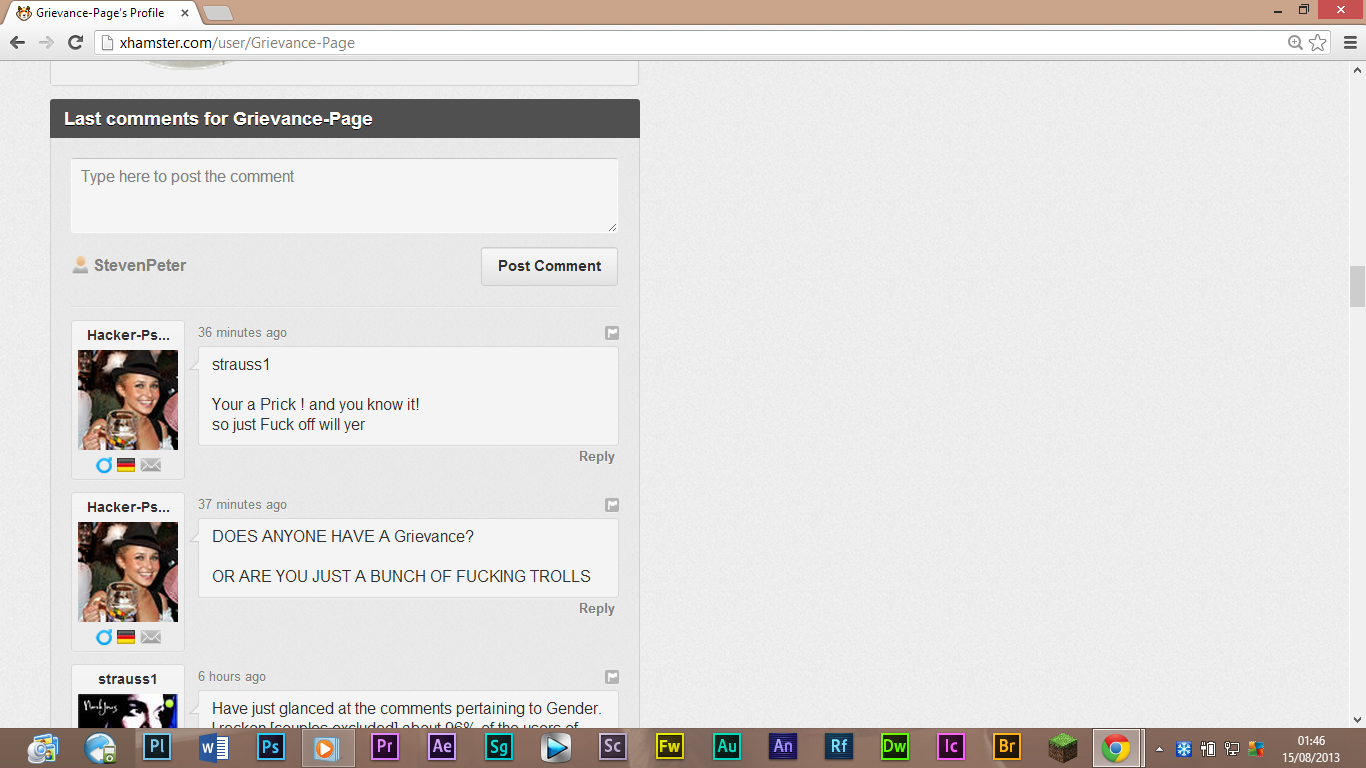This screenshot has height=768, width=1366.
Task: Close the Grievance-Page's Profile tab
Action: pos(185,13)
